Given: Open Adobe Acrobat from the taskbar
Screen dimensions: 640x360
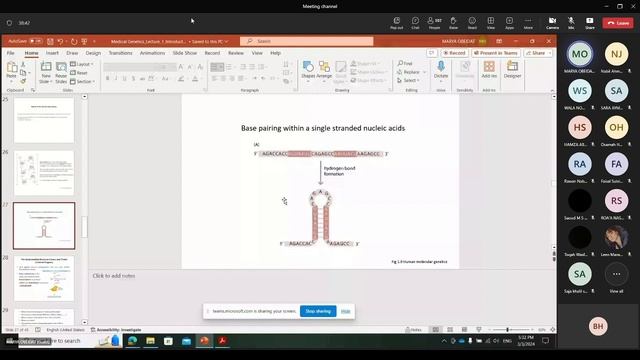Looking at the screenshot, I should (x=222, y=341).
